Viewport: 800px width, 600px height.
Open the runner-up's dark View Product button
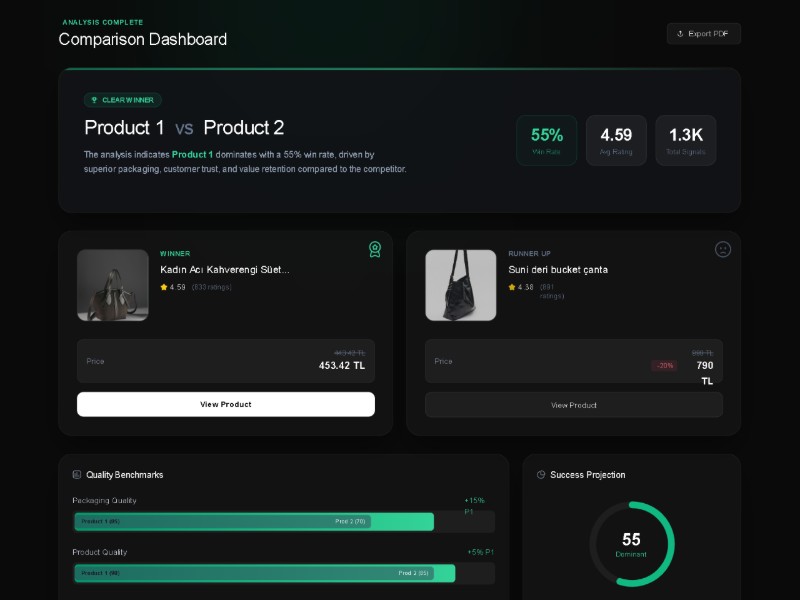[574, 405]
